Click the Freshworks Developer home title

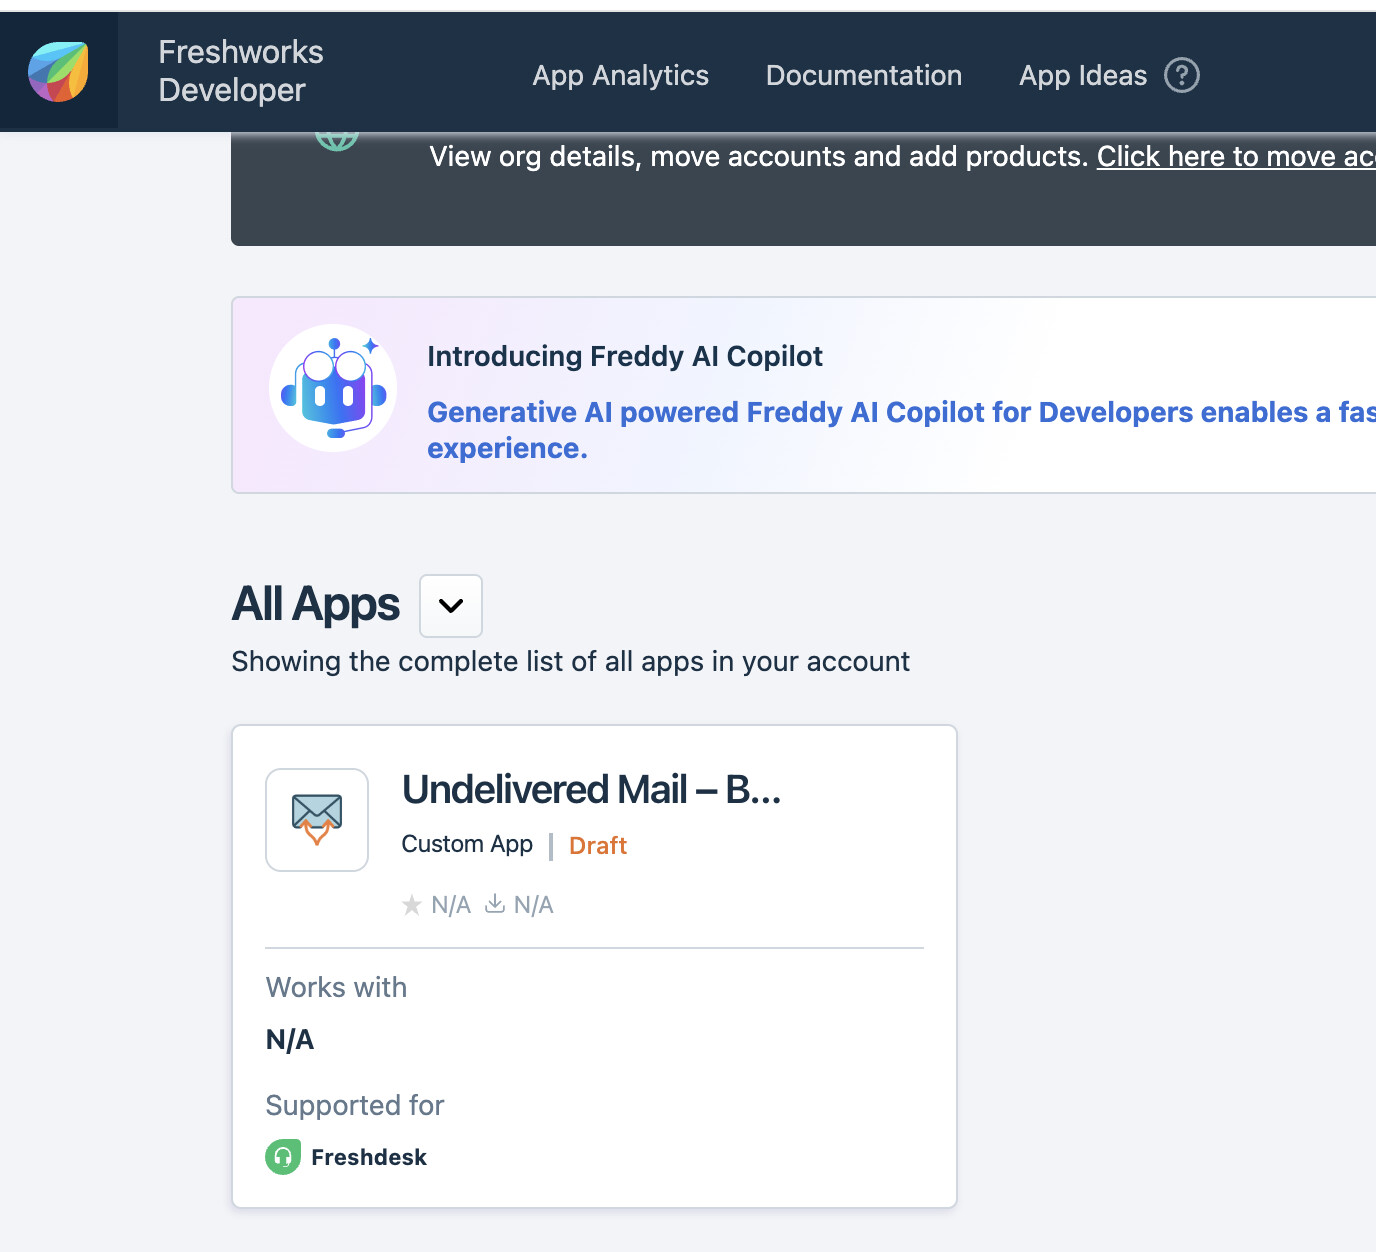(x=240, y=71)
